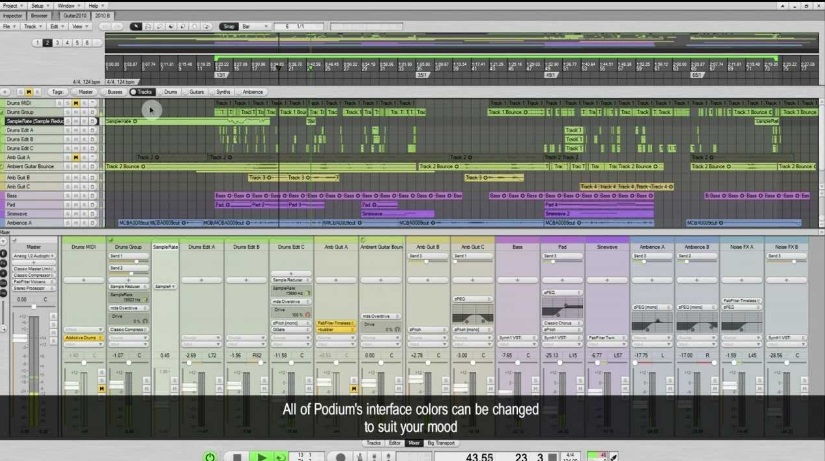Select the Ambience tag filter
Viewport: 825px width, 461px height.
[250, 92]
